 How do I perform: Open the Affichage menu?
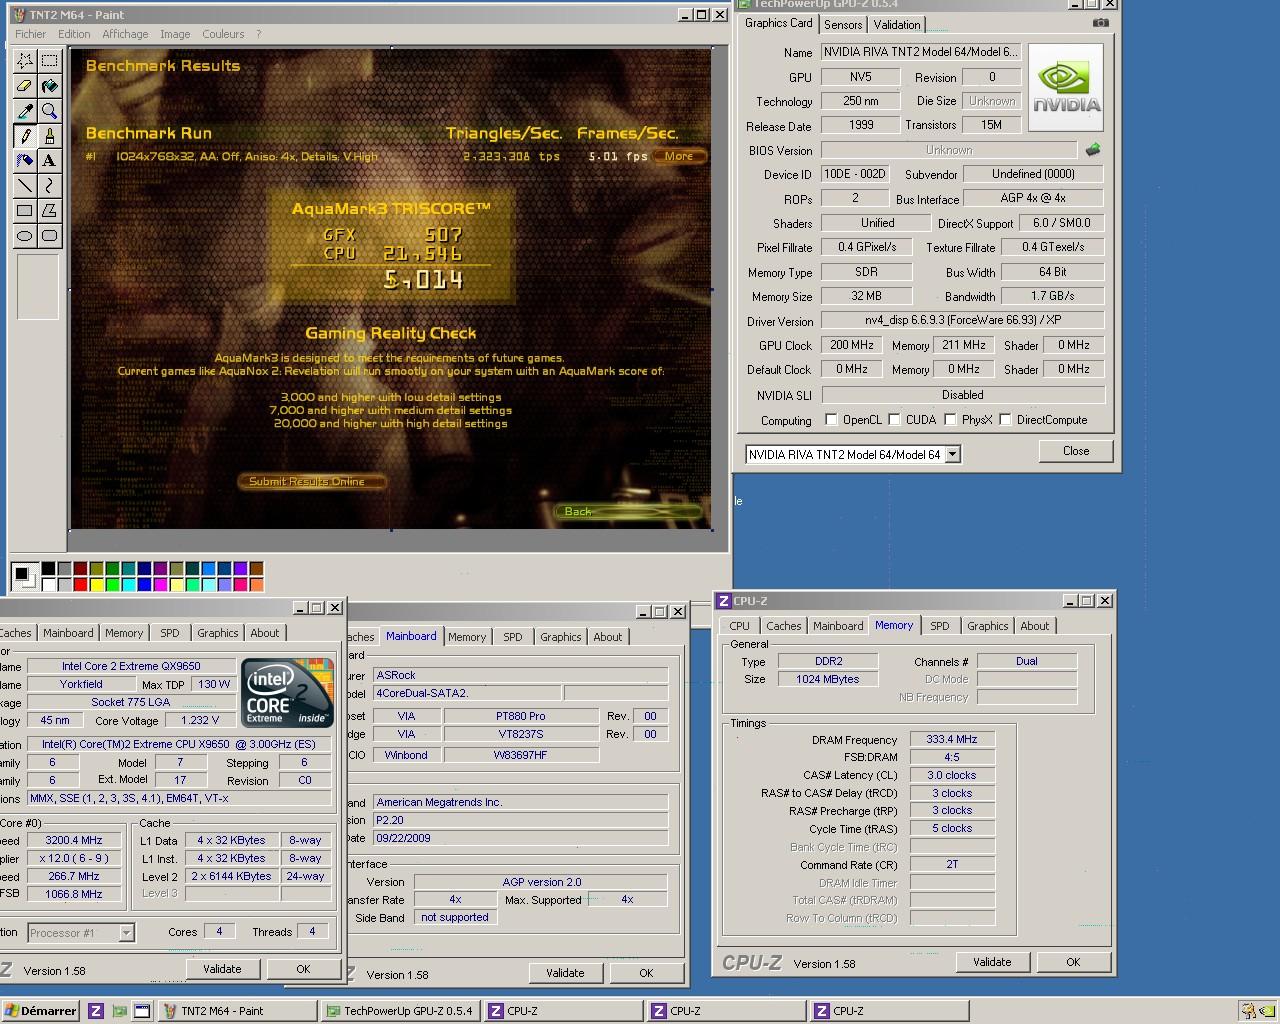(x=125, y=34)
